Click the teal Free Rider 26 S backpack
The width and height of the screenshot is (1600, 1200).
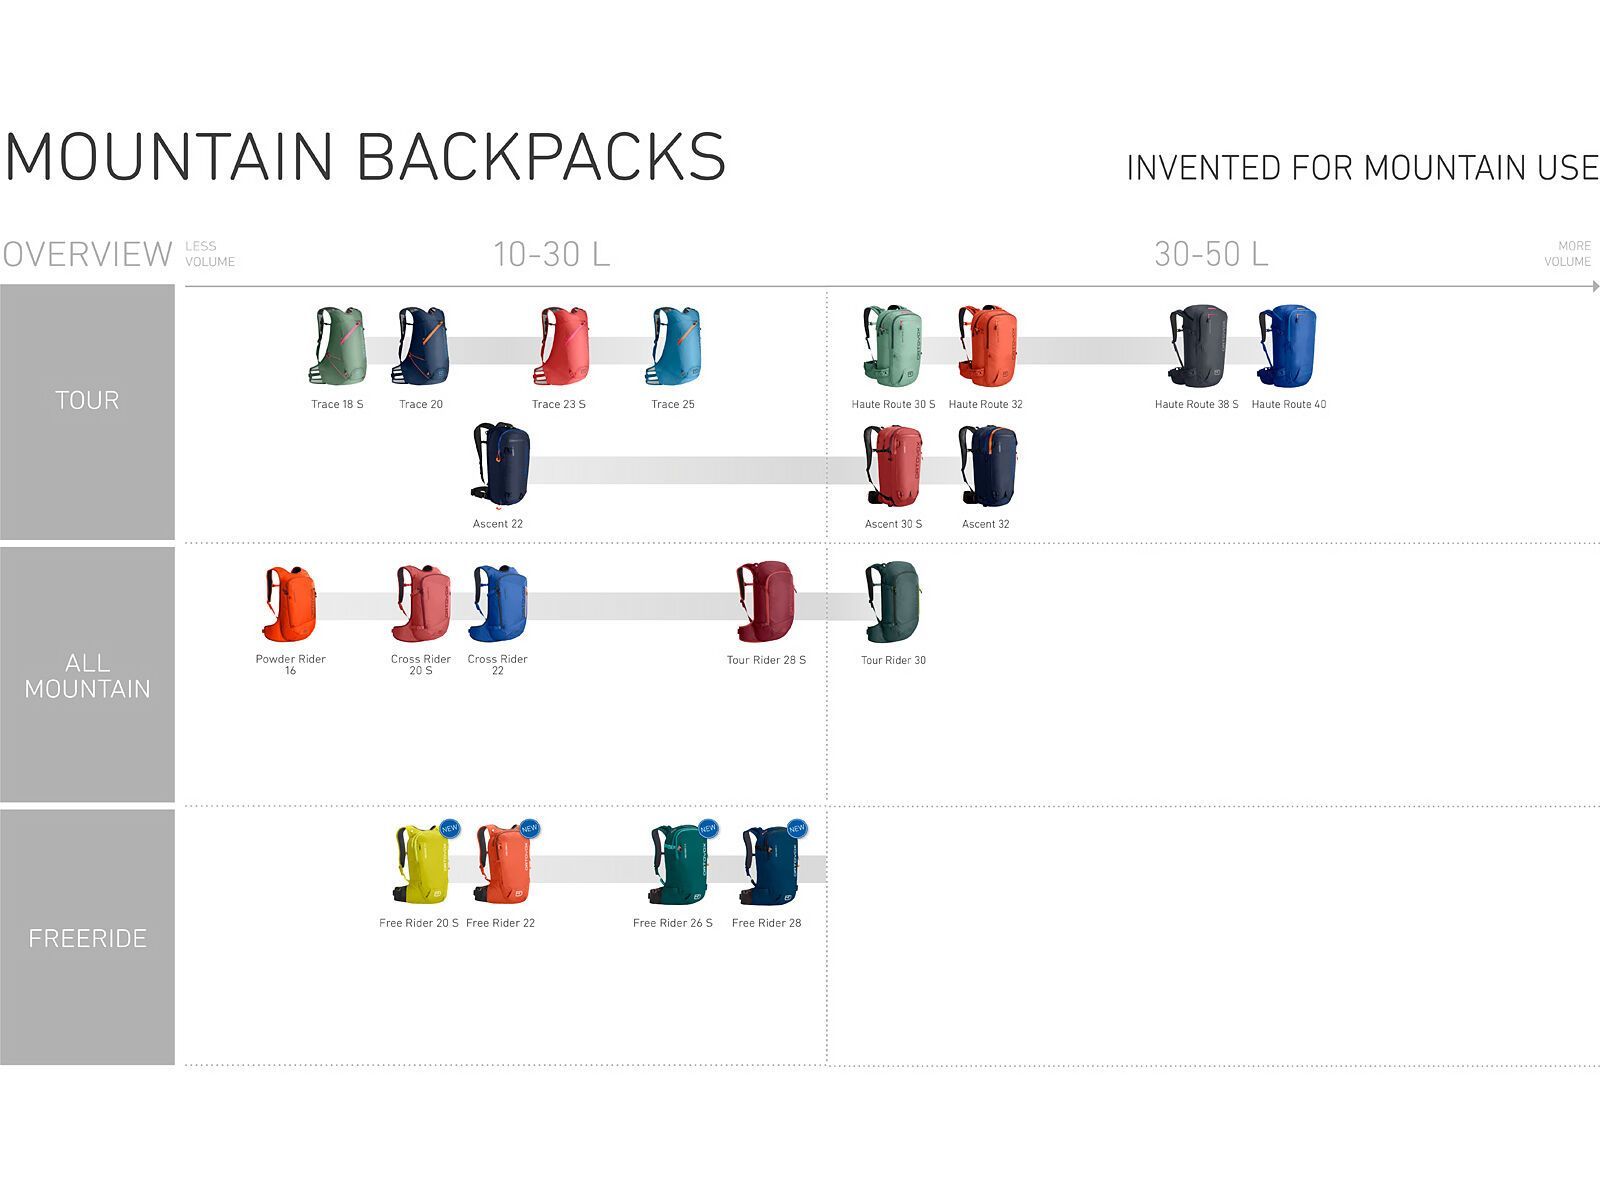point(678,864)
